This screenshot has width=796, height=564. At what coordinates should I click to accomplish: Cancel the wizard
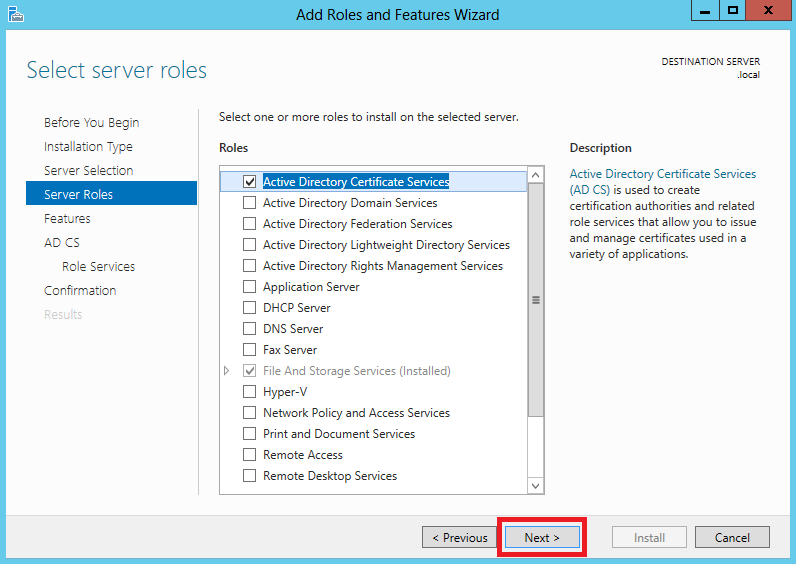732,538
